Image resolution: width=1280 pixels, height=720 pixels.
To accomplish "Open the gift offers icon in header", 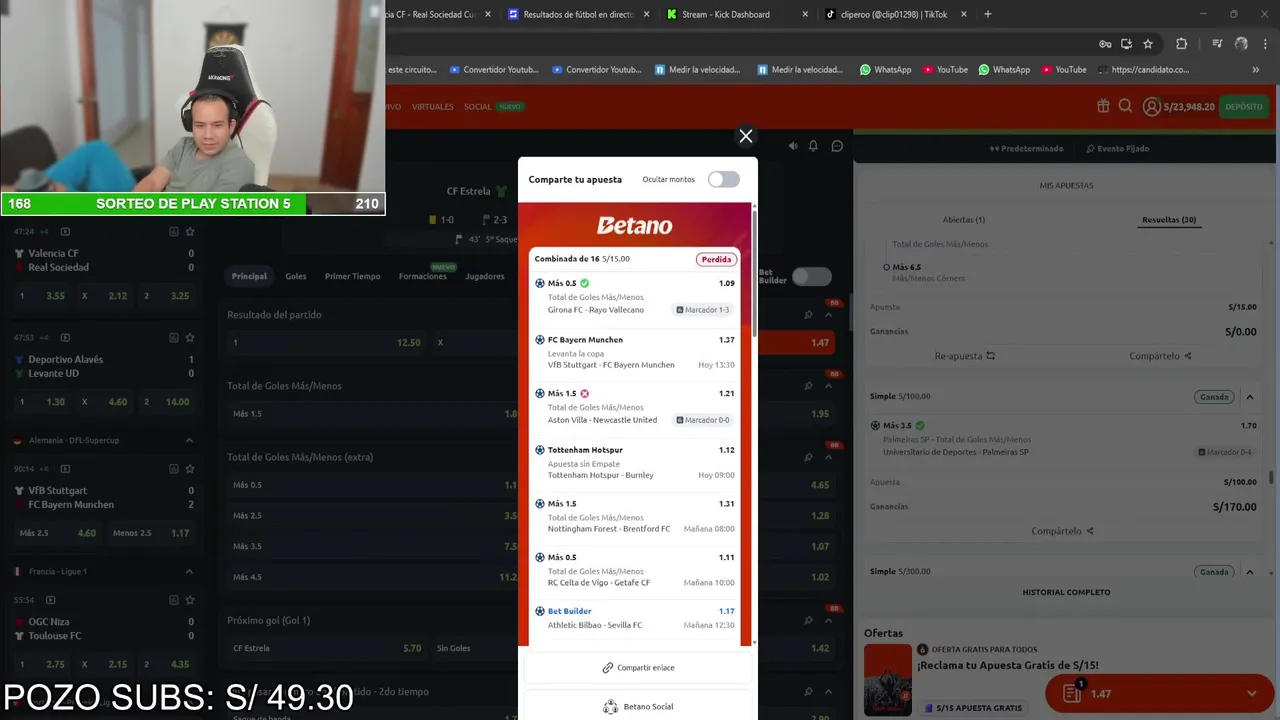I will [x=1103, y=106].
